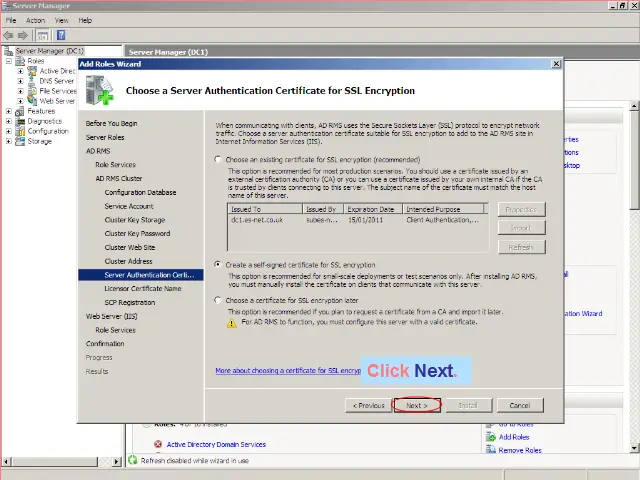Click the green refresh icon in status bar
This screenshot has width=640, height=480.
point(133,460)
